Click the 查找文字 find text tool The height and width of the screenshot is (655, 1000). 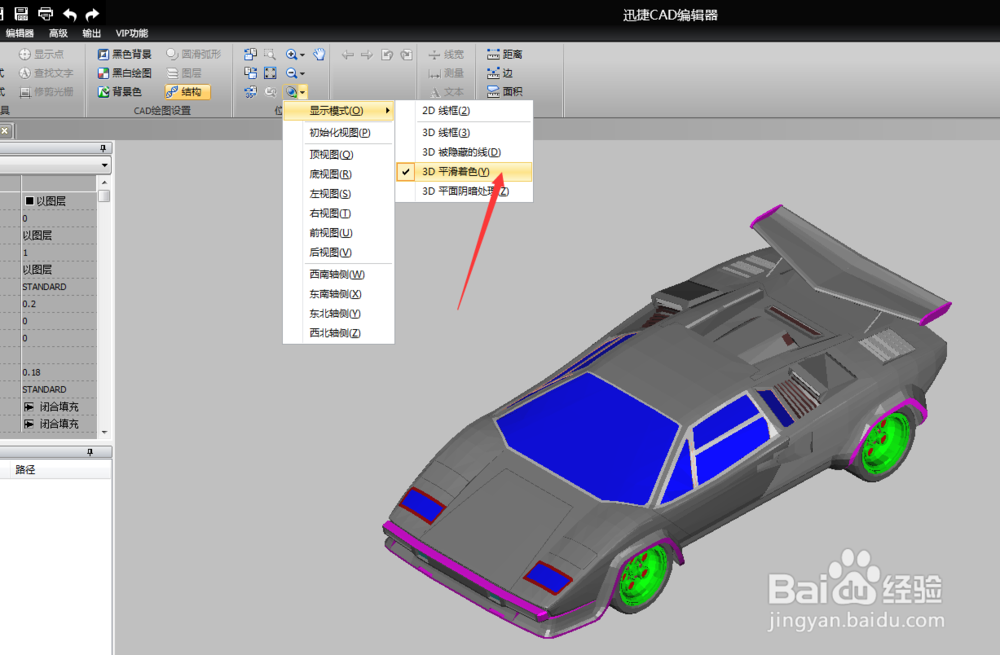coord(46,73)
